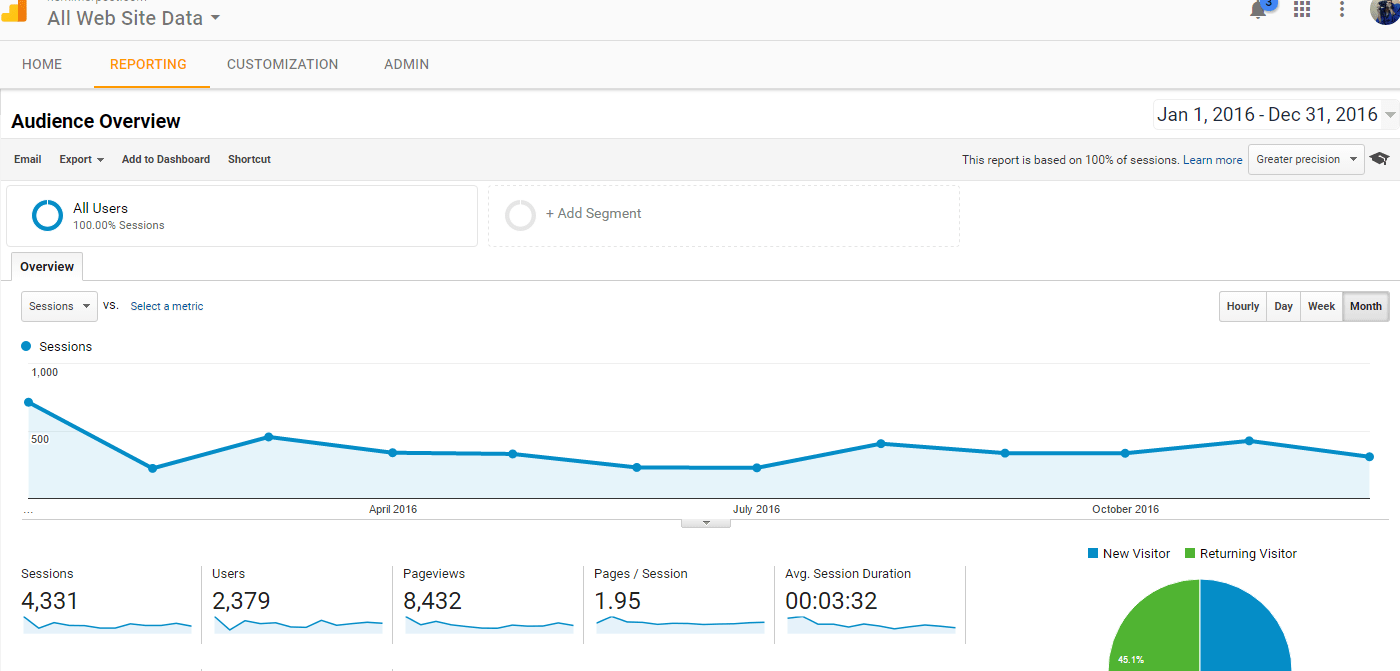Open the Greater precision dropdown
The height and width of the screenshot is (671, 1400).
(x=1306, y=159)
